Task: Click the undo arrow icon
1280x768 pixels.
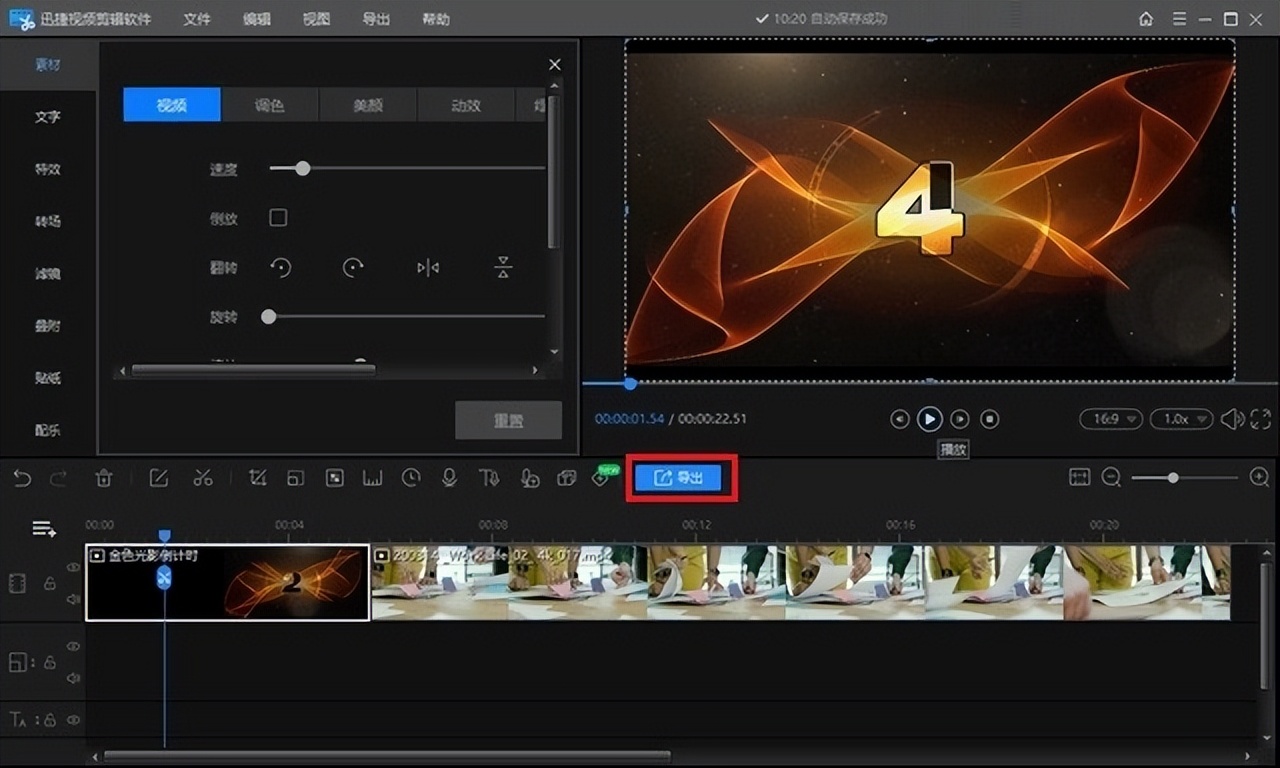Action: [22, 478]
